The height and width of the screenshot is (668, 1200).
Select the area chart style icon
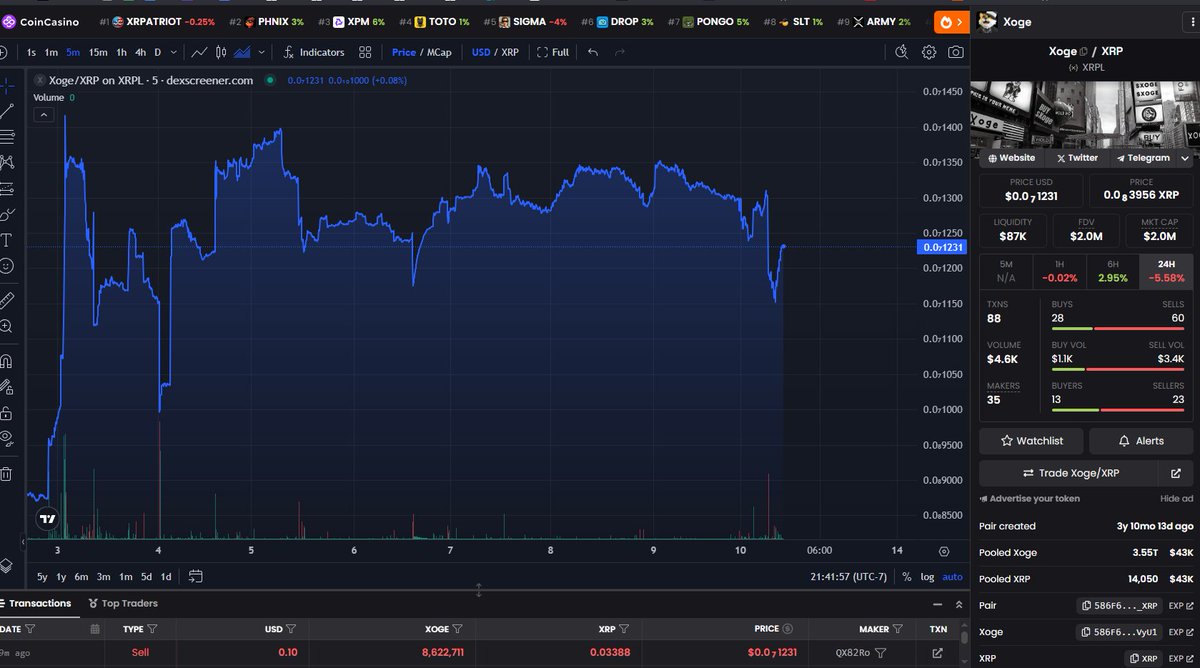coord(241,52)
